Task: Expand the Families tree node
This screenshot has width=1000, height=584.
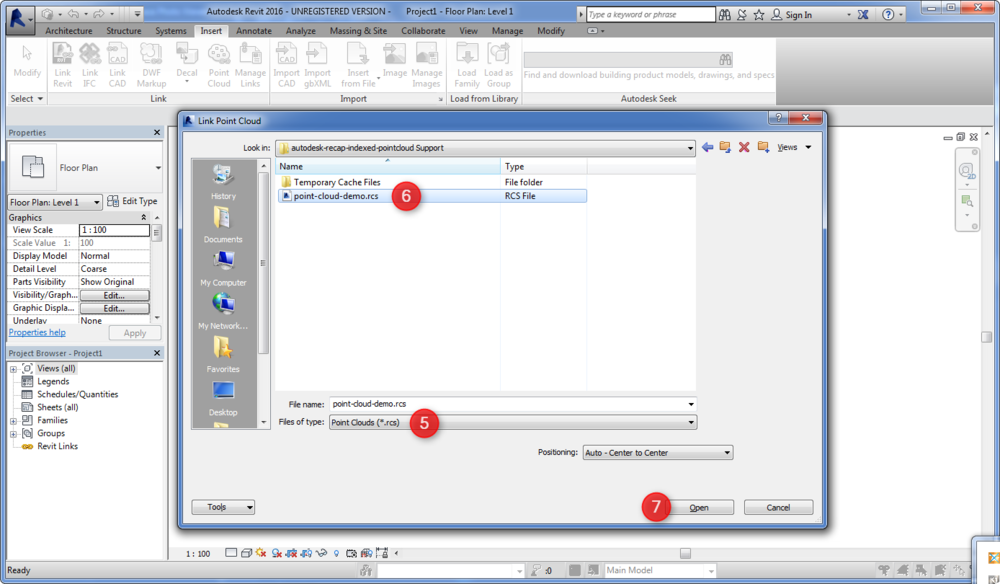Action: click(x=13, y=421)
